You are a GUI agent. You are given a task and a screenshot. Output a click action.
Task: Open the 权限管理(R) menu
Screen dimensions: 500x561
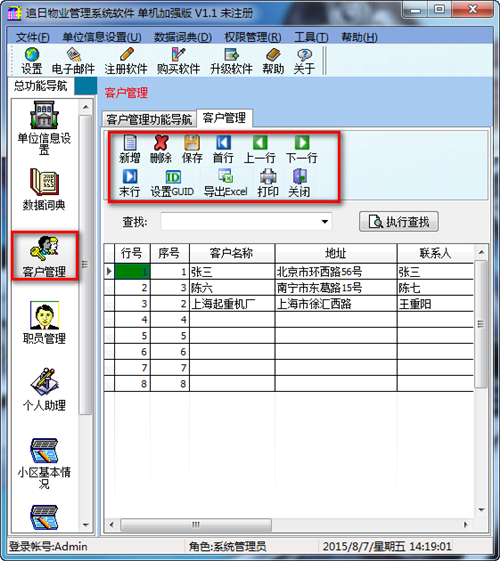[x=253, y=37]
